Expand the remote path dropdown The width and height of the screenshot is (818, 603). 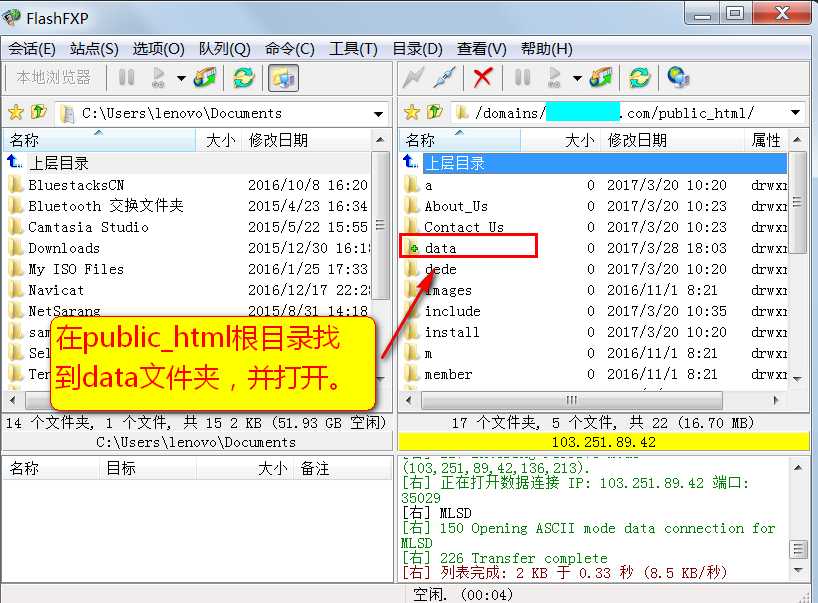pyautogui.click(x=795, y=114)
